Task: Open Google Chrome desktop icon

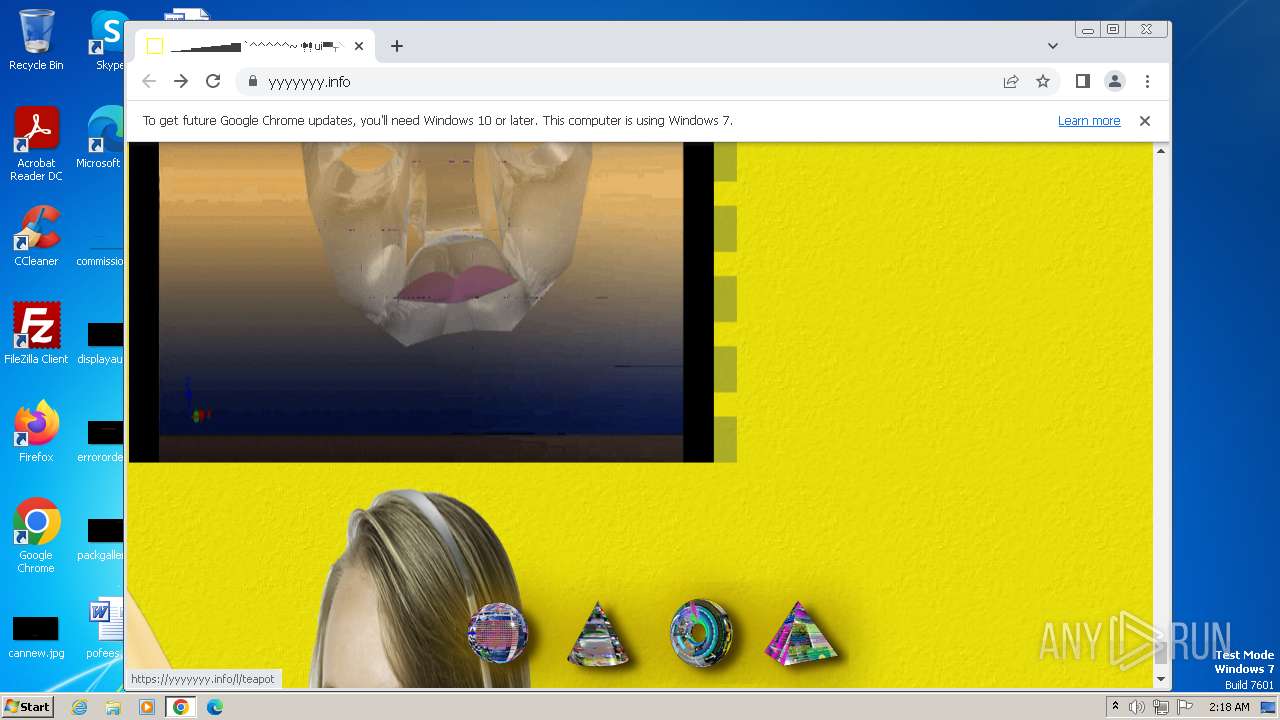Action: (x=36, y=536)
